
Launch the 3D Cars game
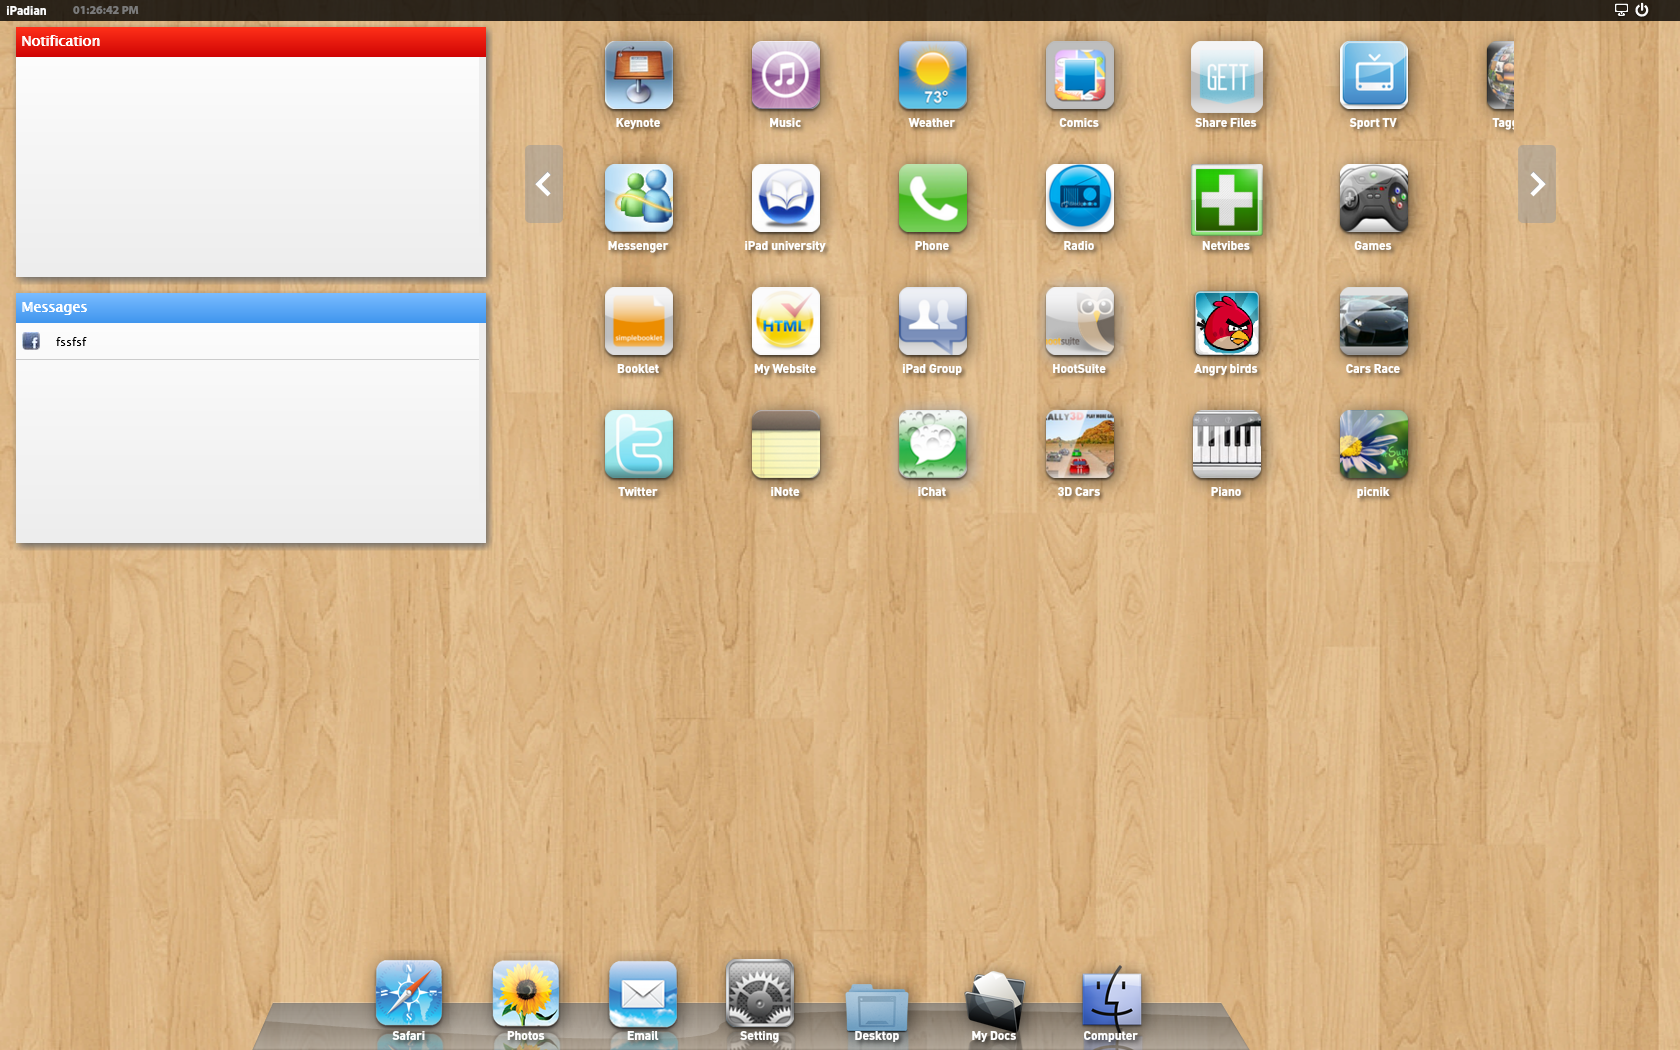click(1079, 445)
